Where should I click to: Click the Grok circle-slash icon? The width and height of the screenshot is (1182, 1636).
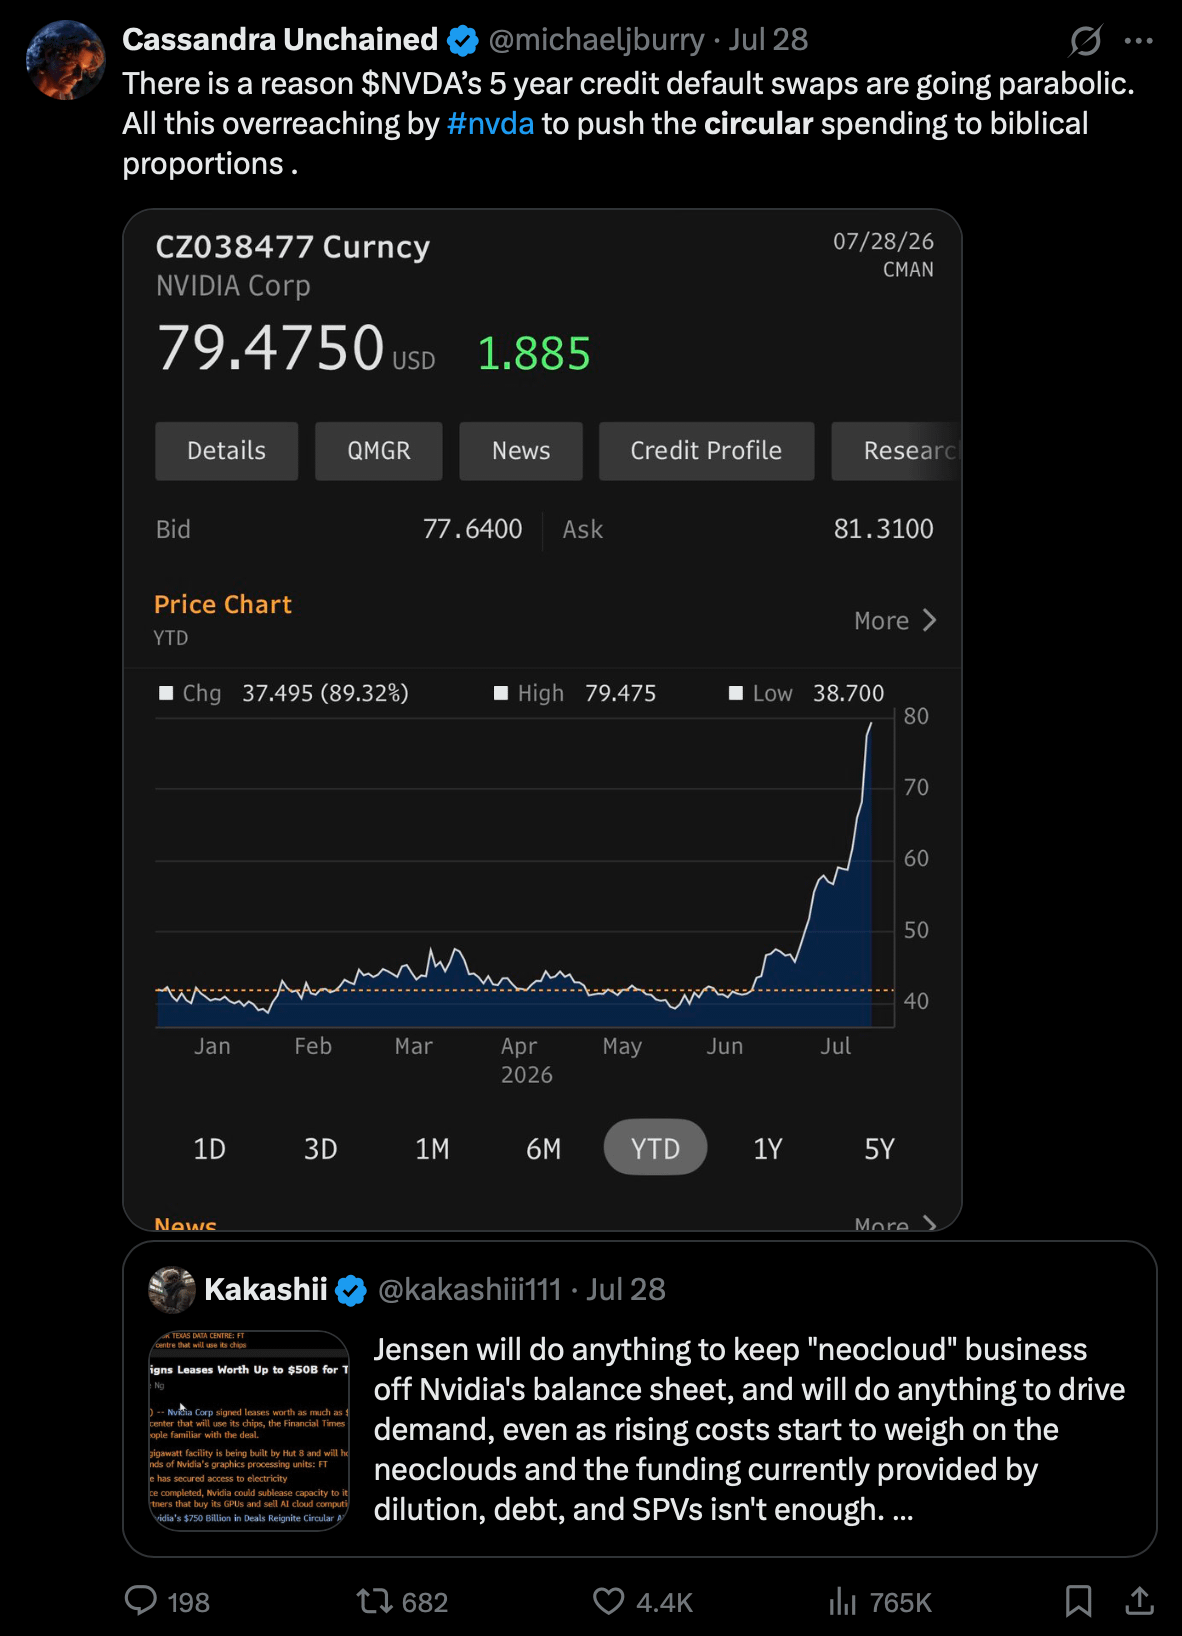(x=1085, y=41)
